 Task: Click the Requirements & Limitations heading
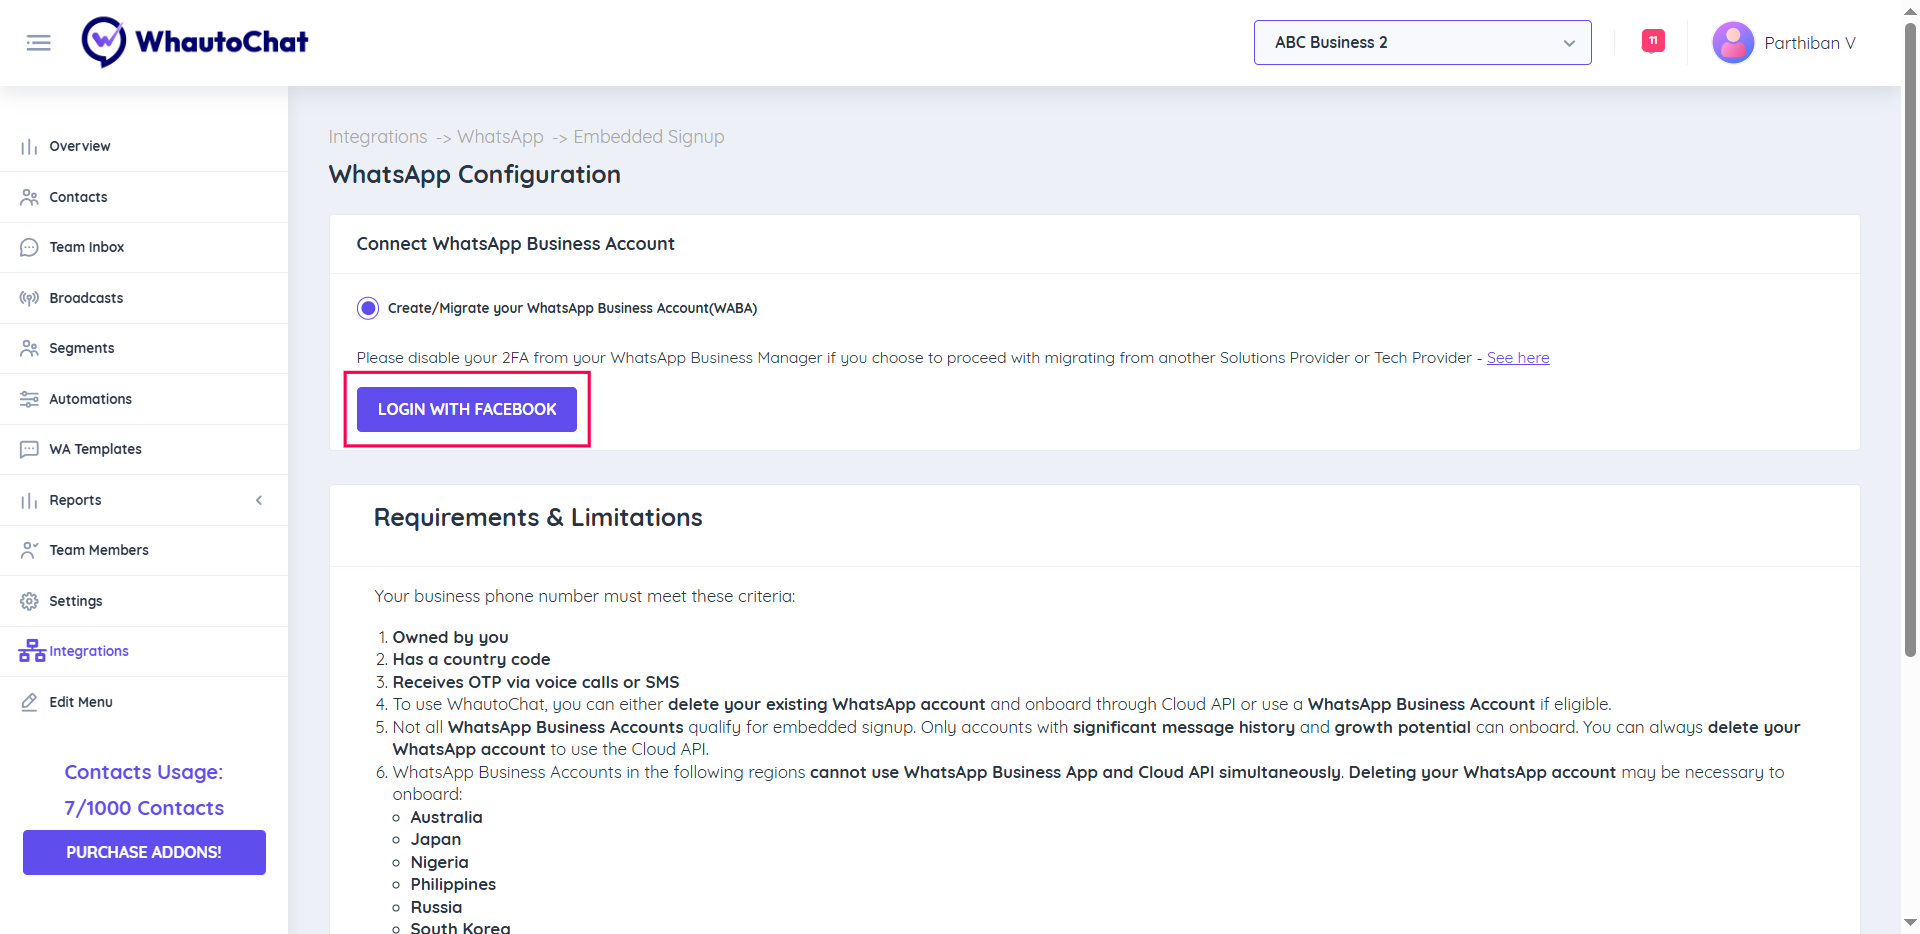coord(538,517)
